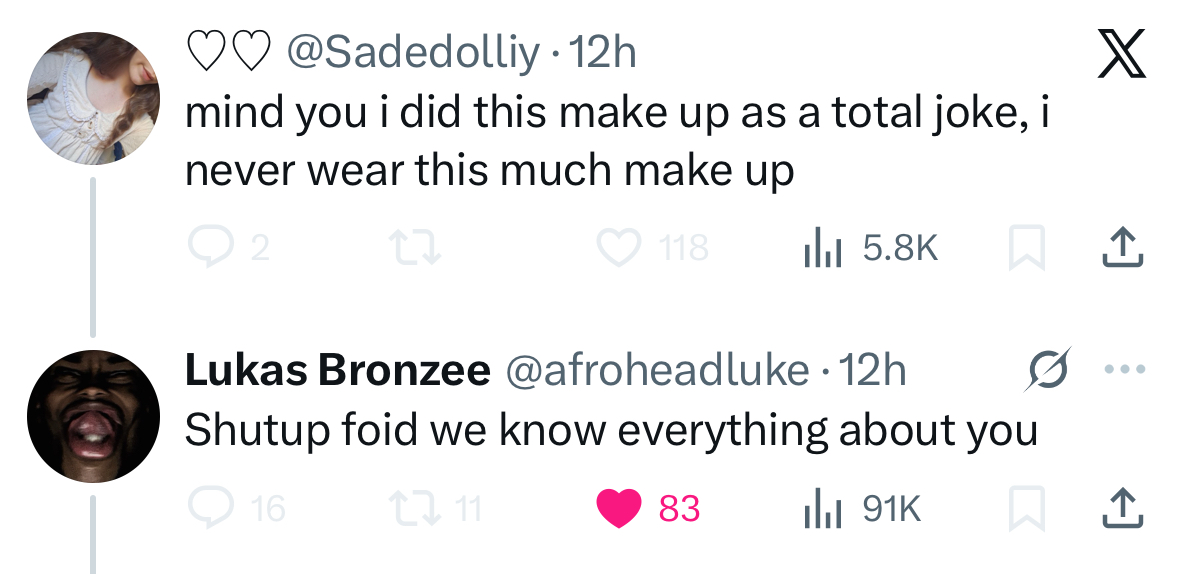Click the X logo icon

click(1119, 56)
